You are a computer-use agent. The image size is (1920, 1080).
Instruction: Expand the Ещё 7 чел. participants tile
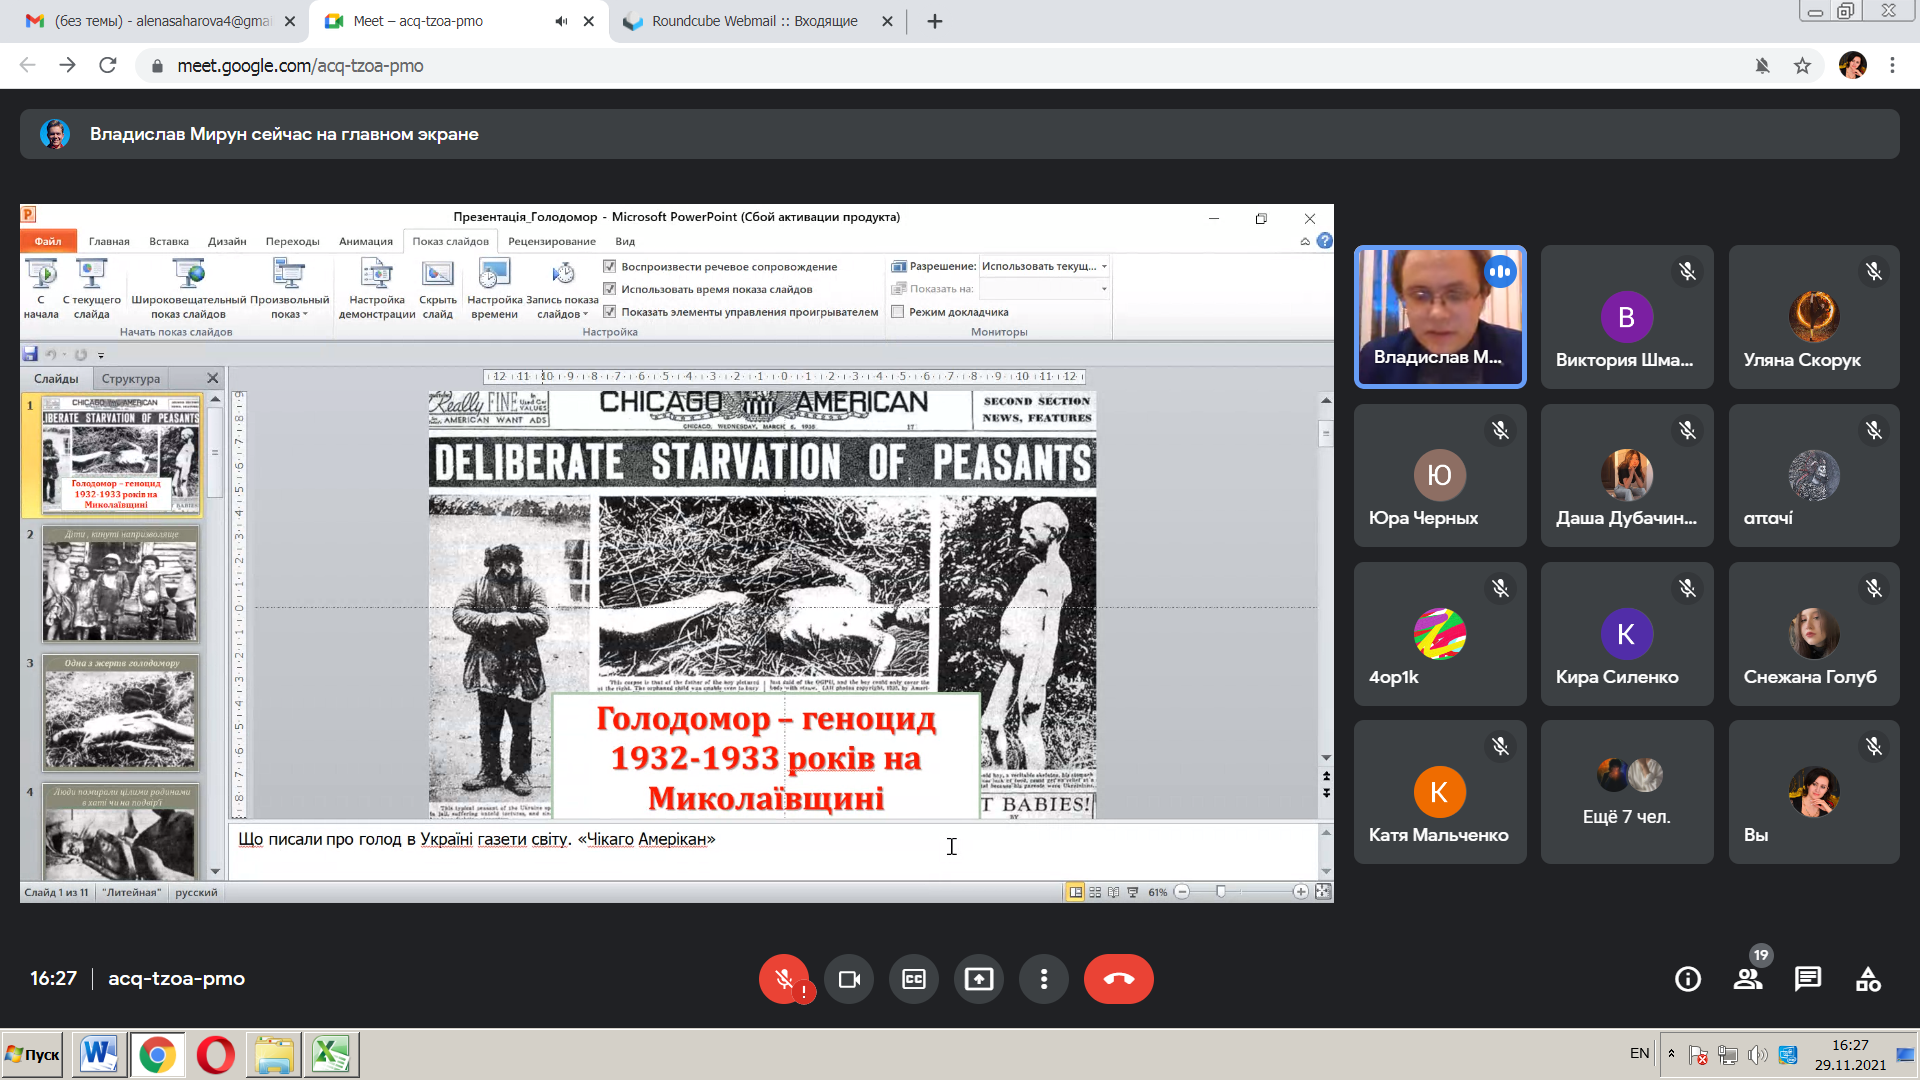coord(1627,791)
